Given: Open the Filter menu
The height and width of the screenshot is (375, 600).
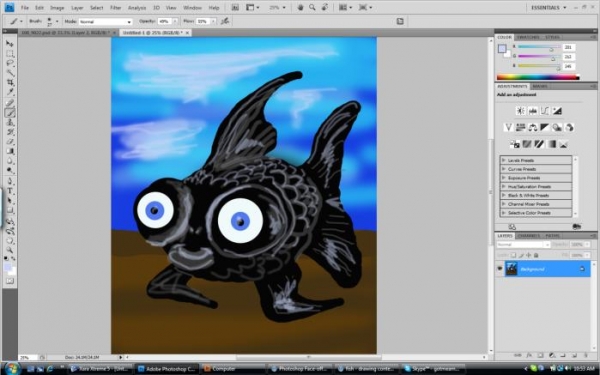Looking at the screenshot, I should [x=116, y=8].
